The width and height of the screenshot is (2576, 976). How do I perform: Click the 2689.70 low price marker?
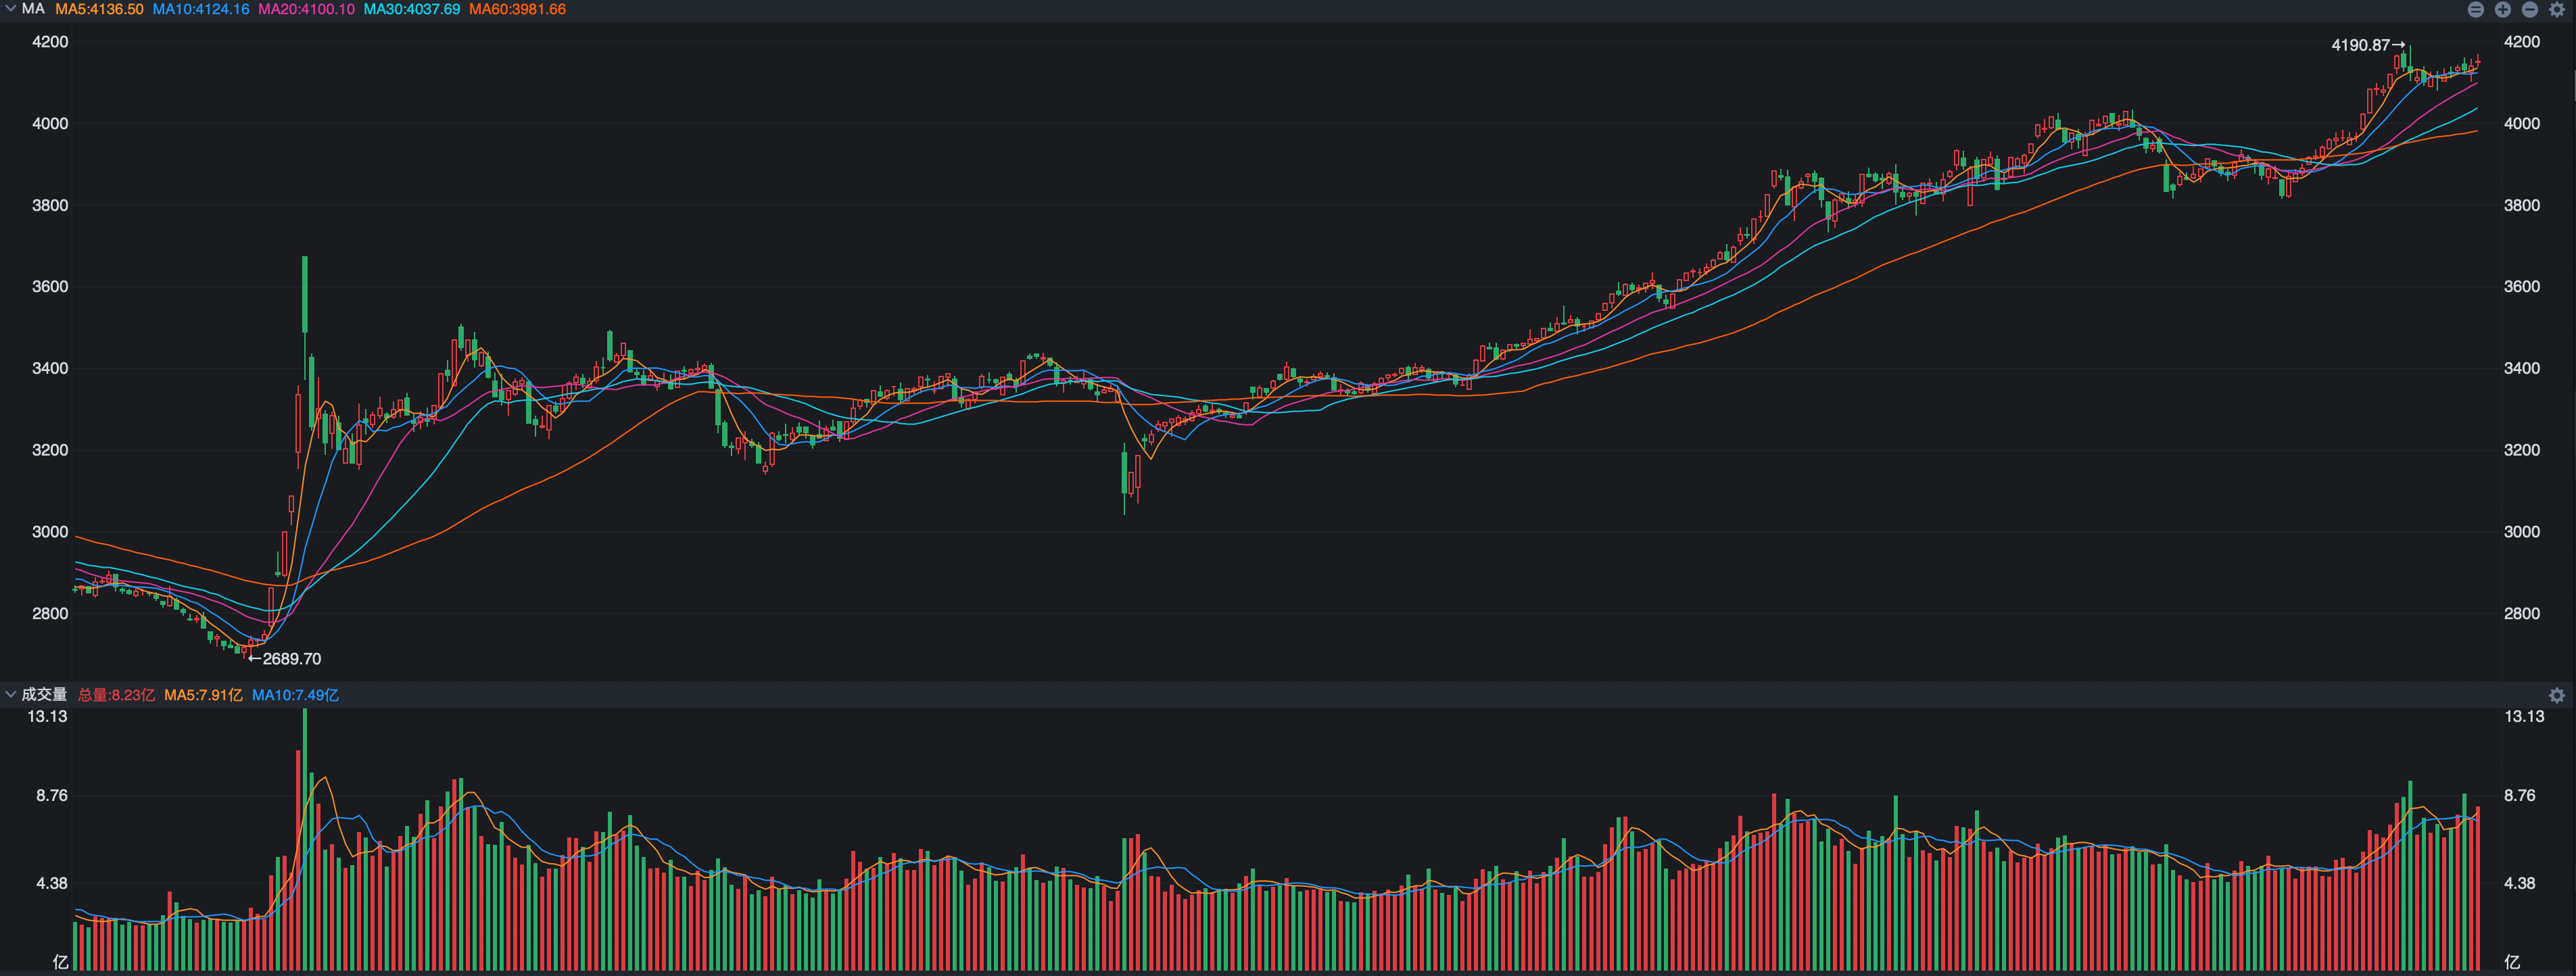[291, 659]
